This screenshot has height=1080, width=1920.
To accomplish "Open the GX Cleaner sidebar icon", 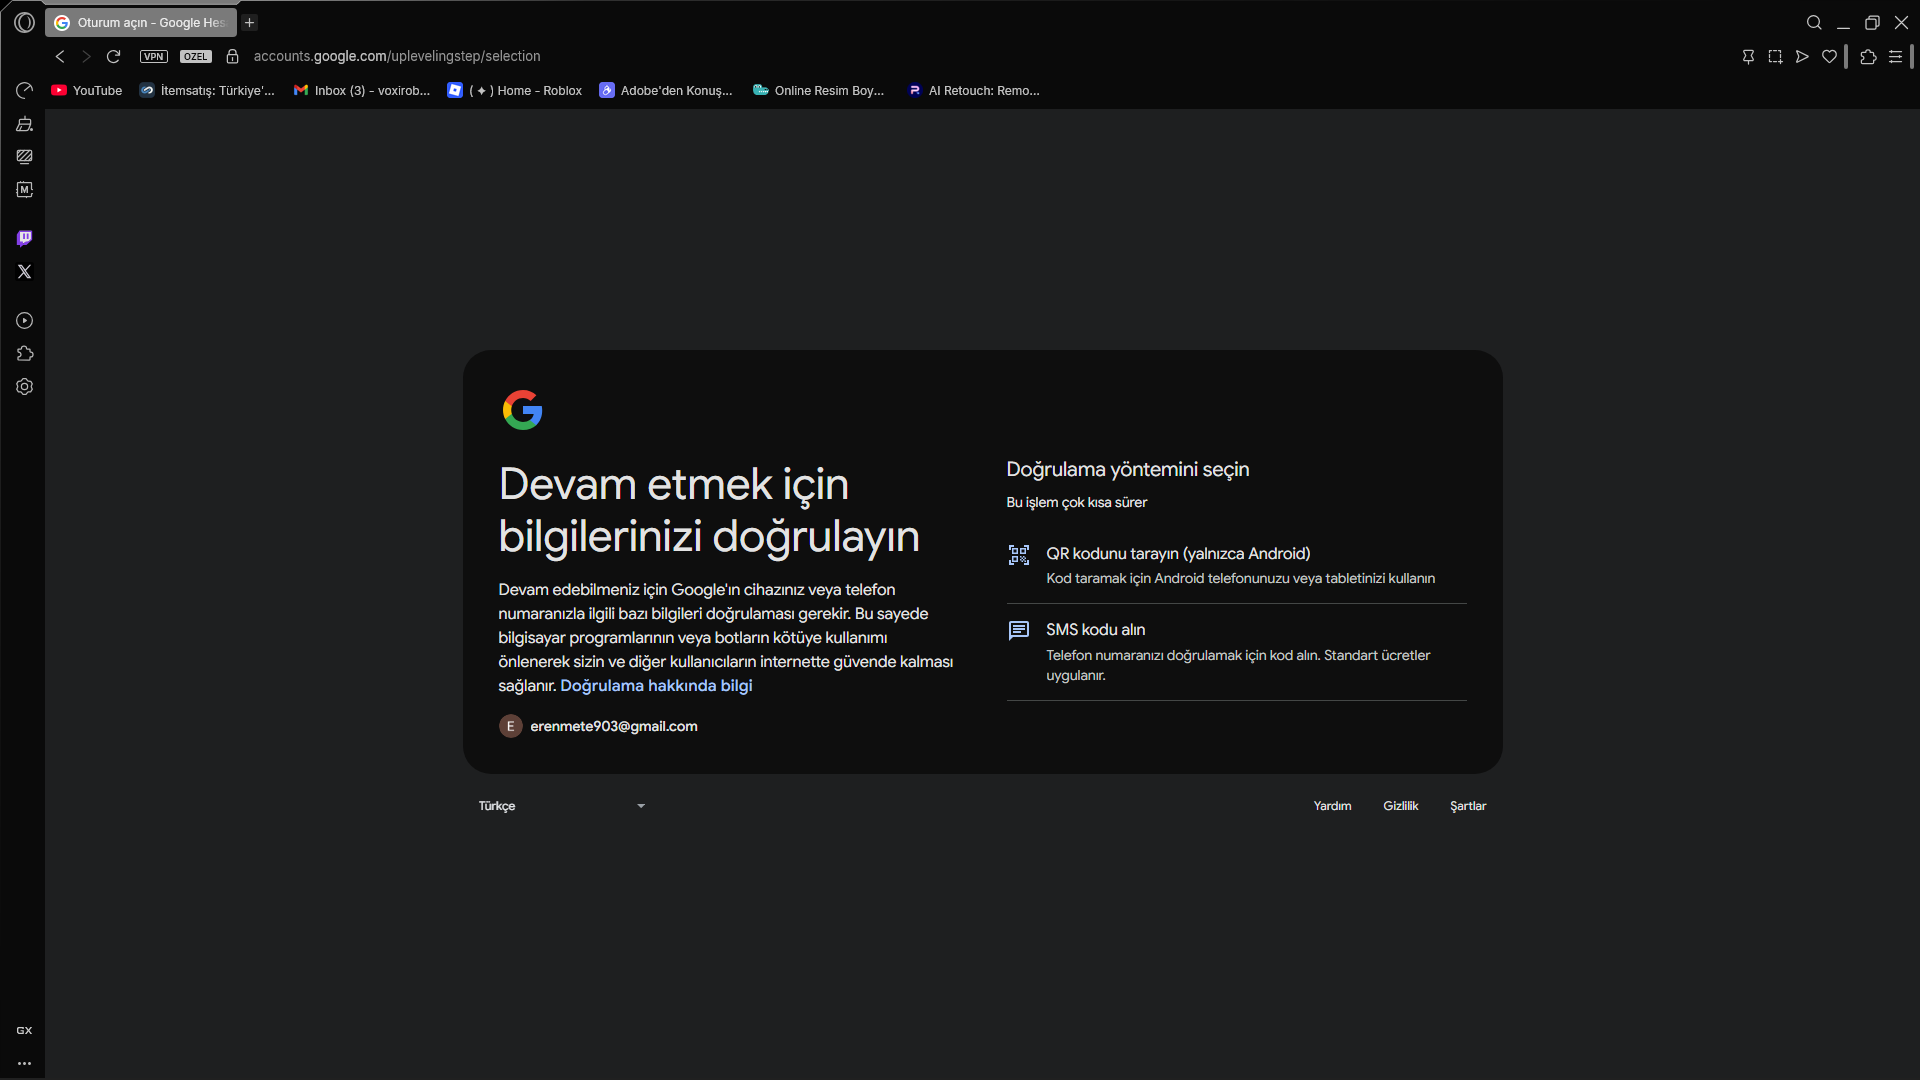I will click(25, 124).
